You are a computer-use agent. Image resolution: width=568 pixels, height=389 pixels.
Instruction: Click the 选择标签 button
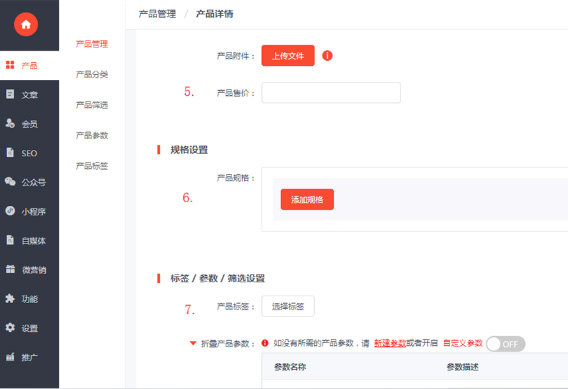(288, 306)
